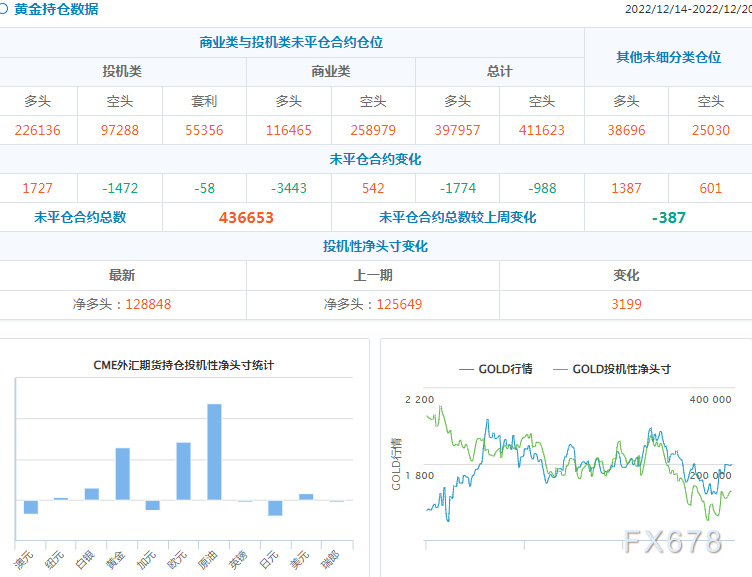Click the 其他未细分类仓位 header cell
Screen dimensions: 752x577
pos(668,57)
